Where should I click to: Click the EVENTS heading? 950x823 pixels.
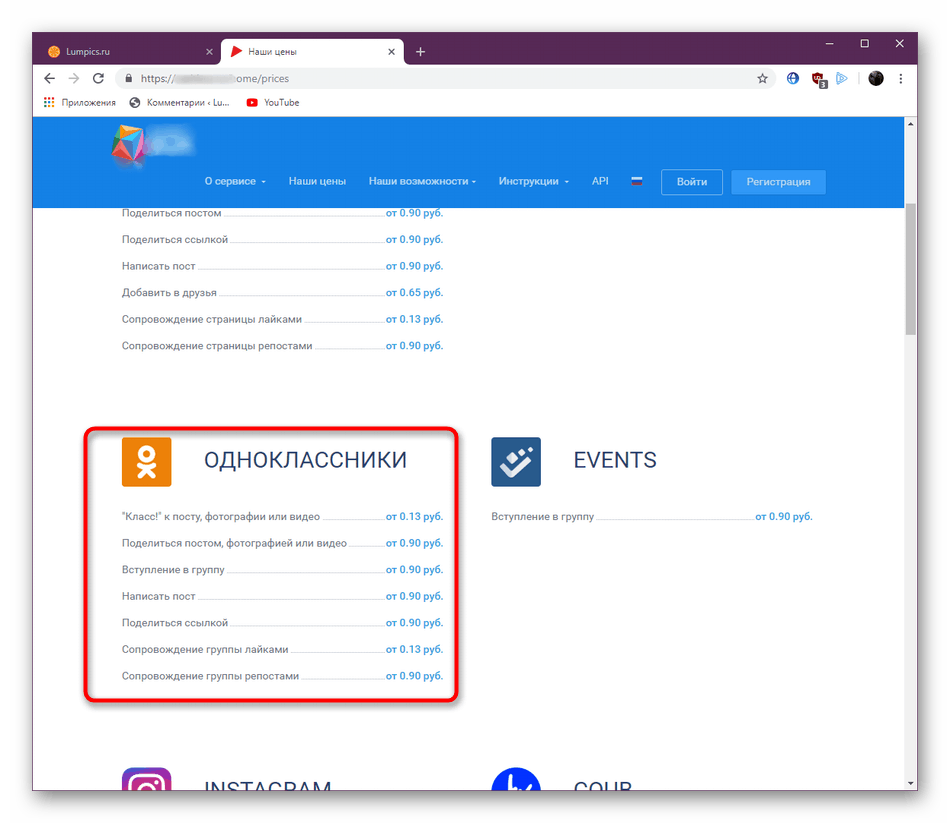(615, 460)
